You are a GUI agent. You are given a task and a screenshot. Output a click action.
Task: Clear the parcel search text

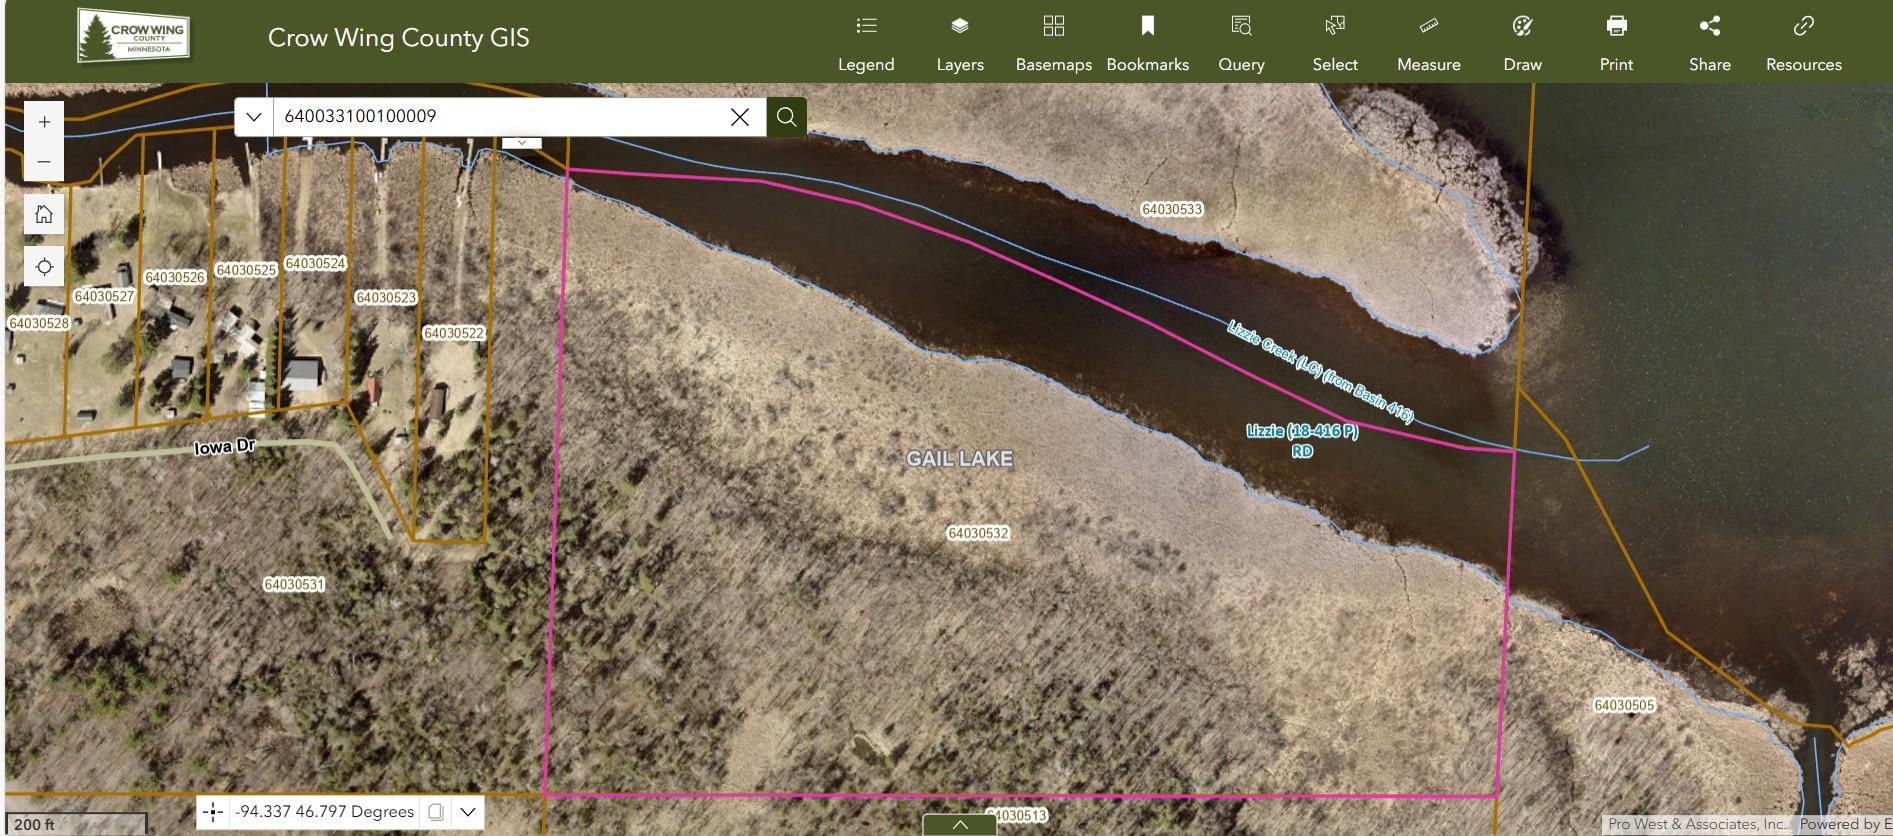pyautogui.click(x=740, y=117)
